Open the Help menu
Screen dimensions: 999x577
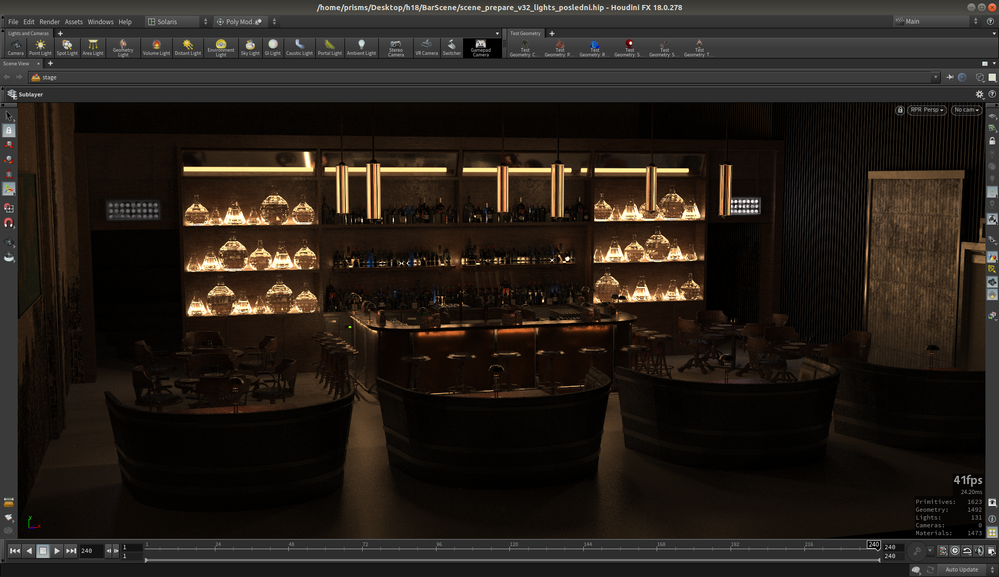125,22
